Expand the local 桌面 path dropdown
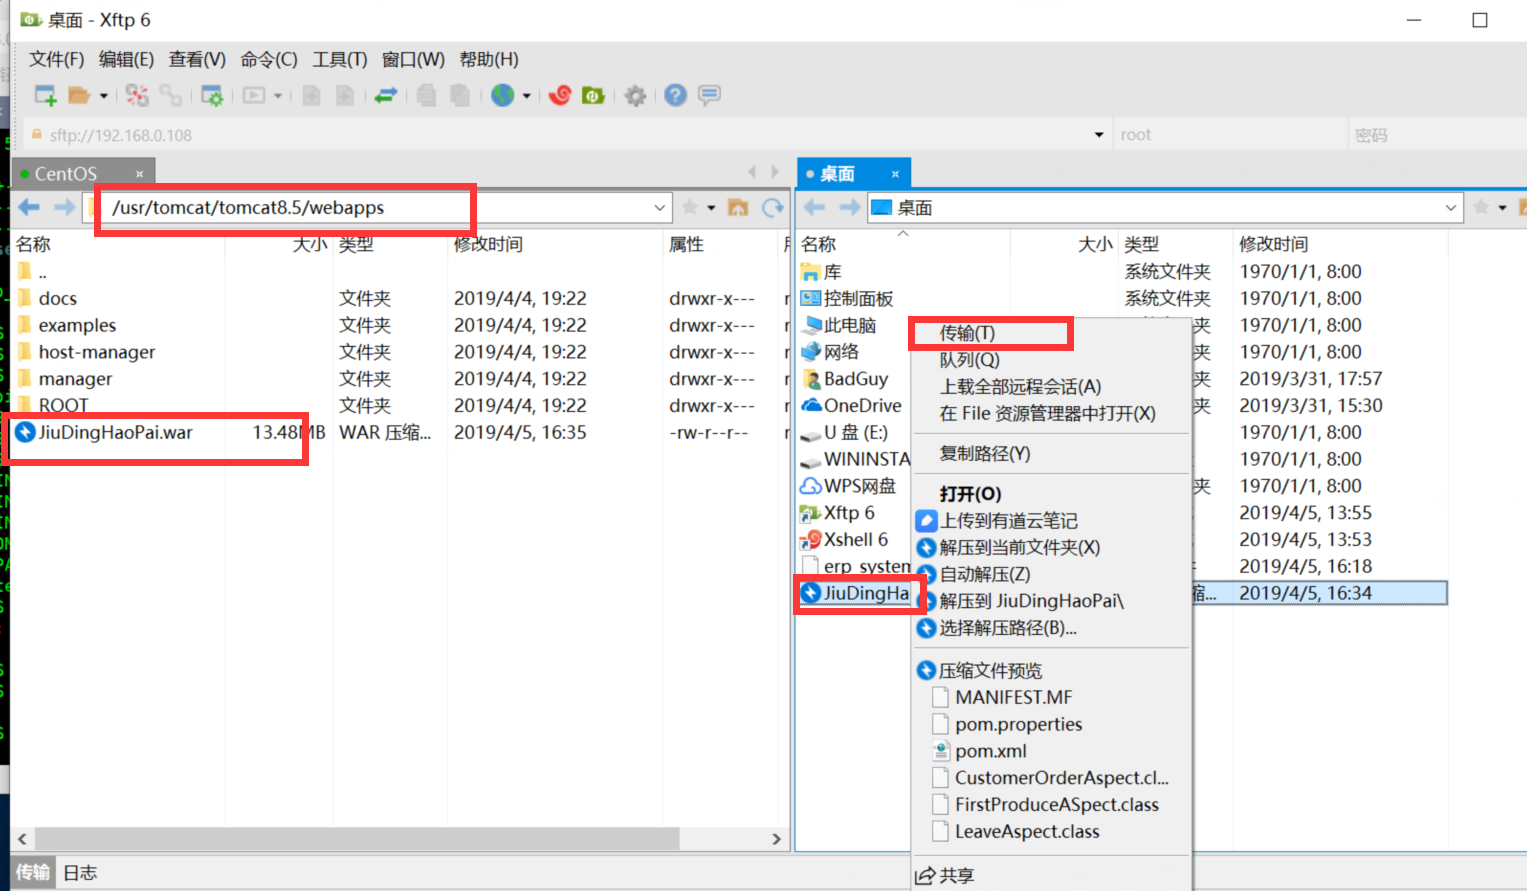Image resolution: width=1527 pixels, height=891 pixels. click(x=1451, y=208)
